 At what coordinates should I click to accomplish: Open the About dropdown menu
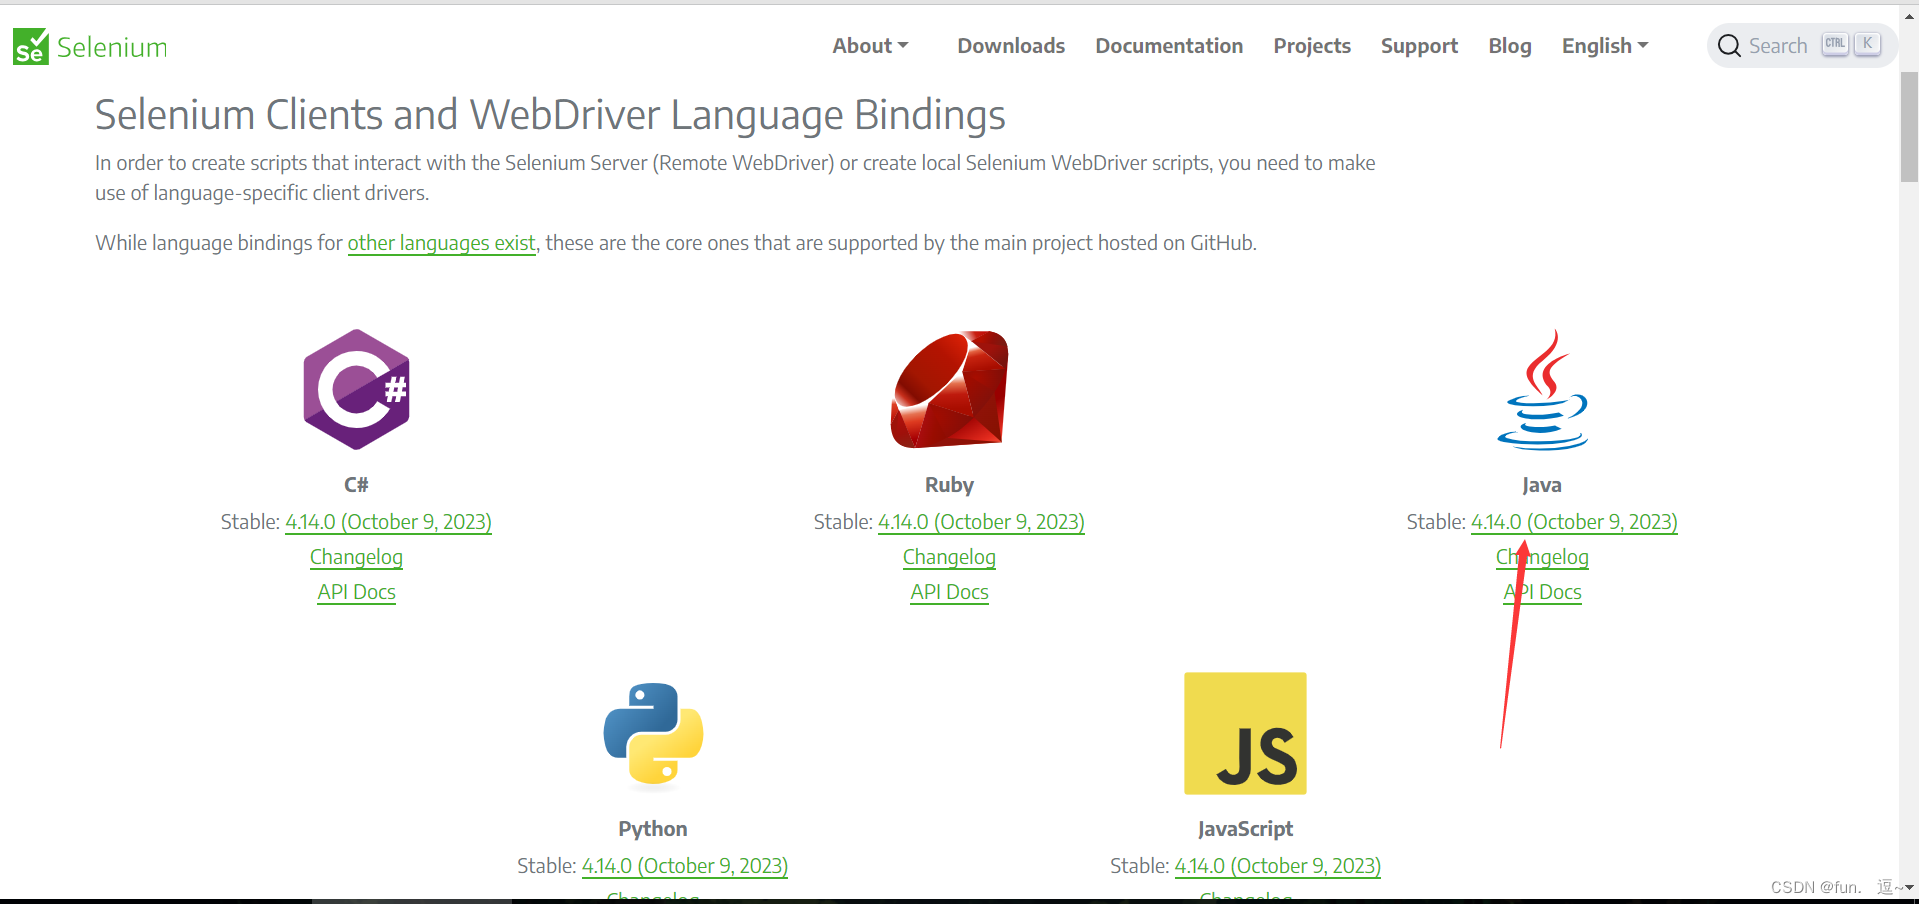(x=870, y=46)
